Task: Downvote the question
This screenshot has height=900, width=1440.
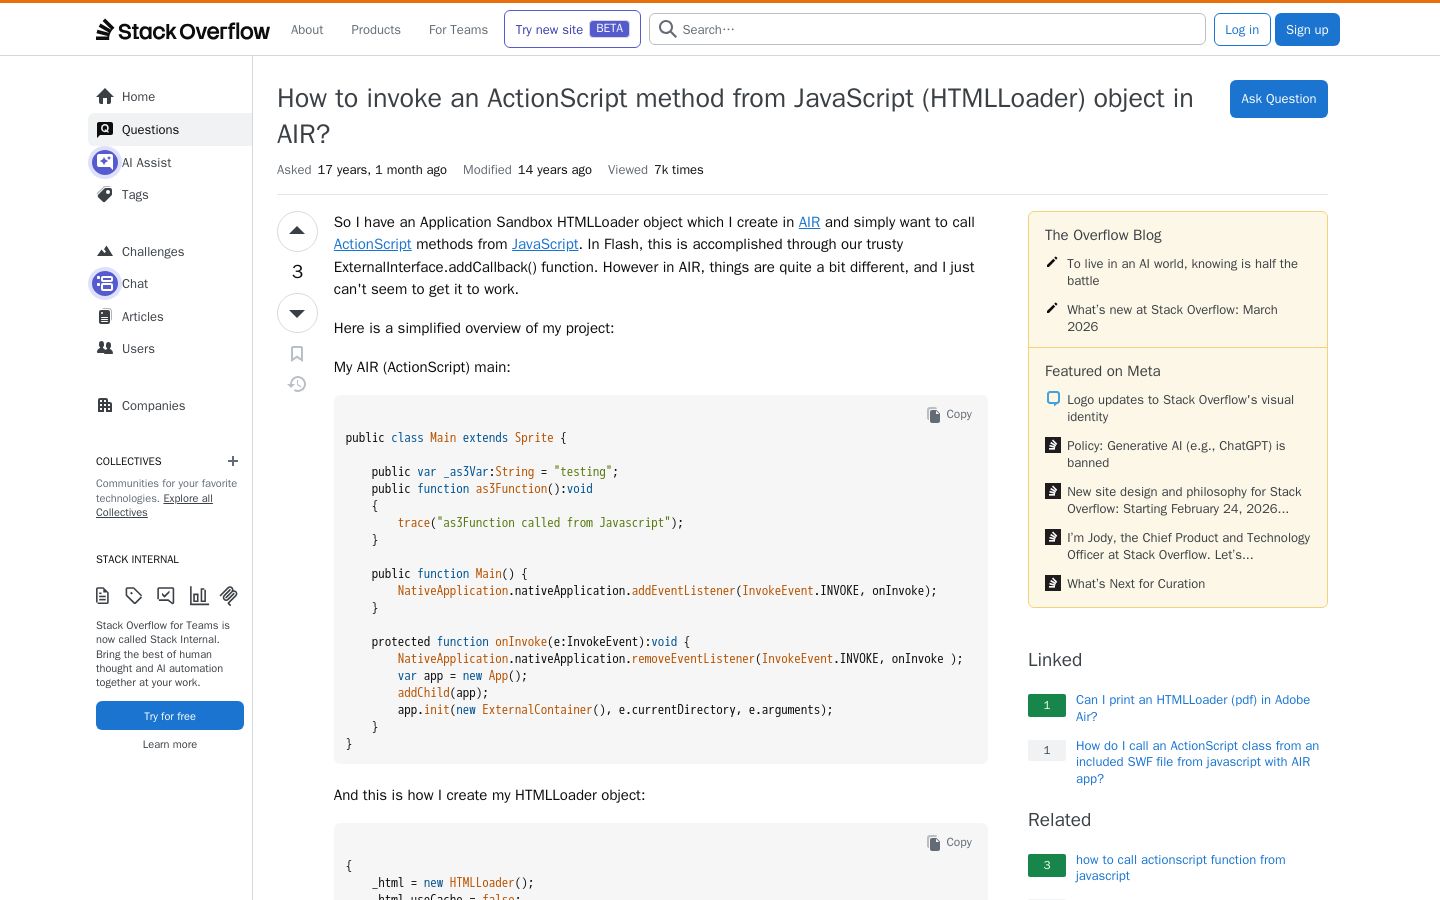Action: [x=297, y=313]
